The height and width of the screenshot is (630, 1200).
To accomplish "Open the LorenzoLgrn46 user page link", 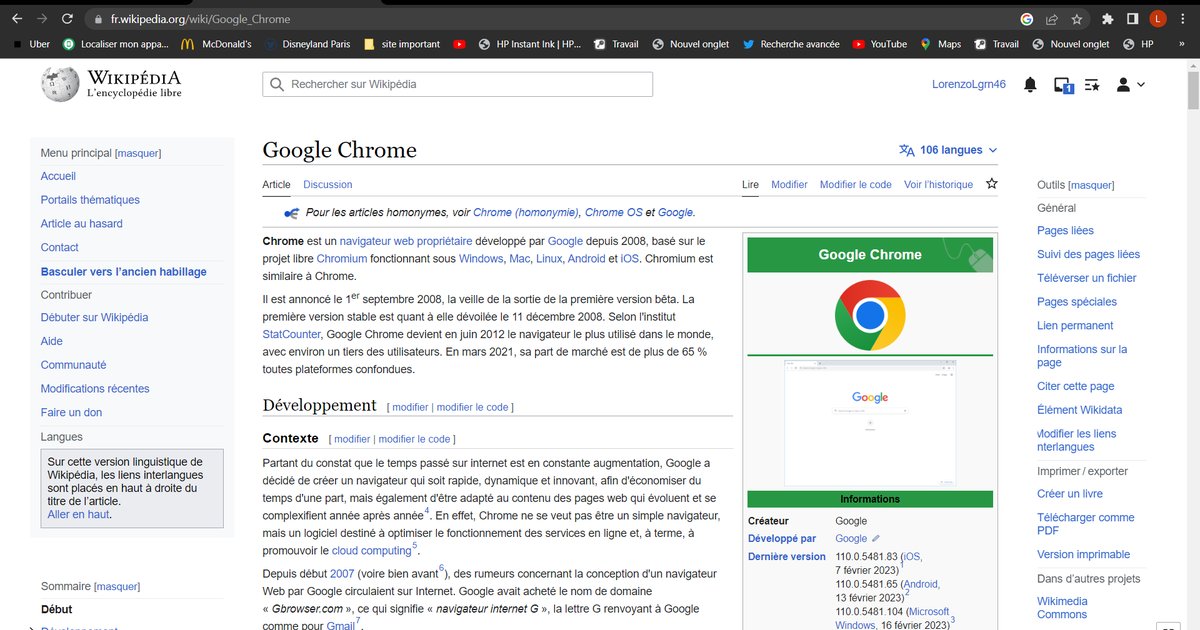I will click(x=969, y=85).
